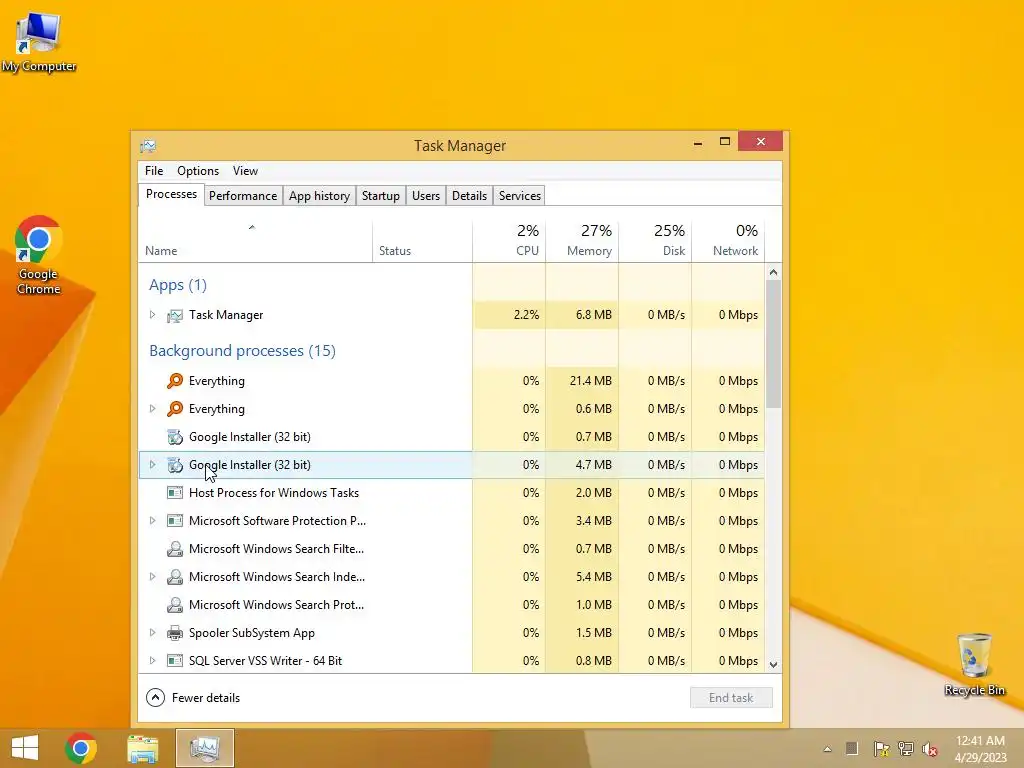Switch to the Startup tab

(x=381, y=196)
